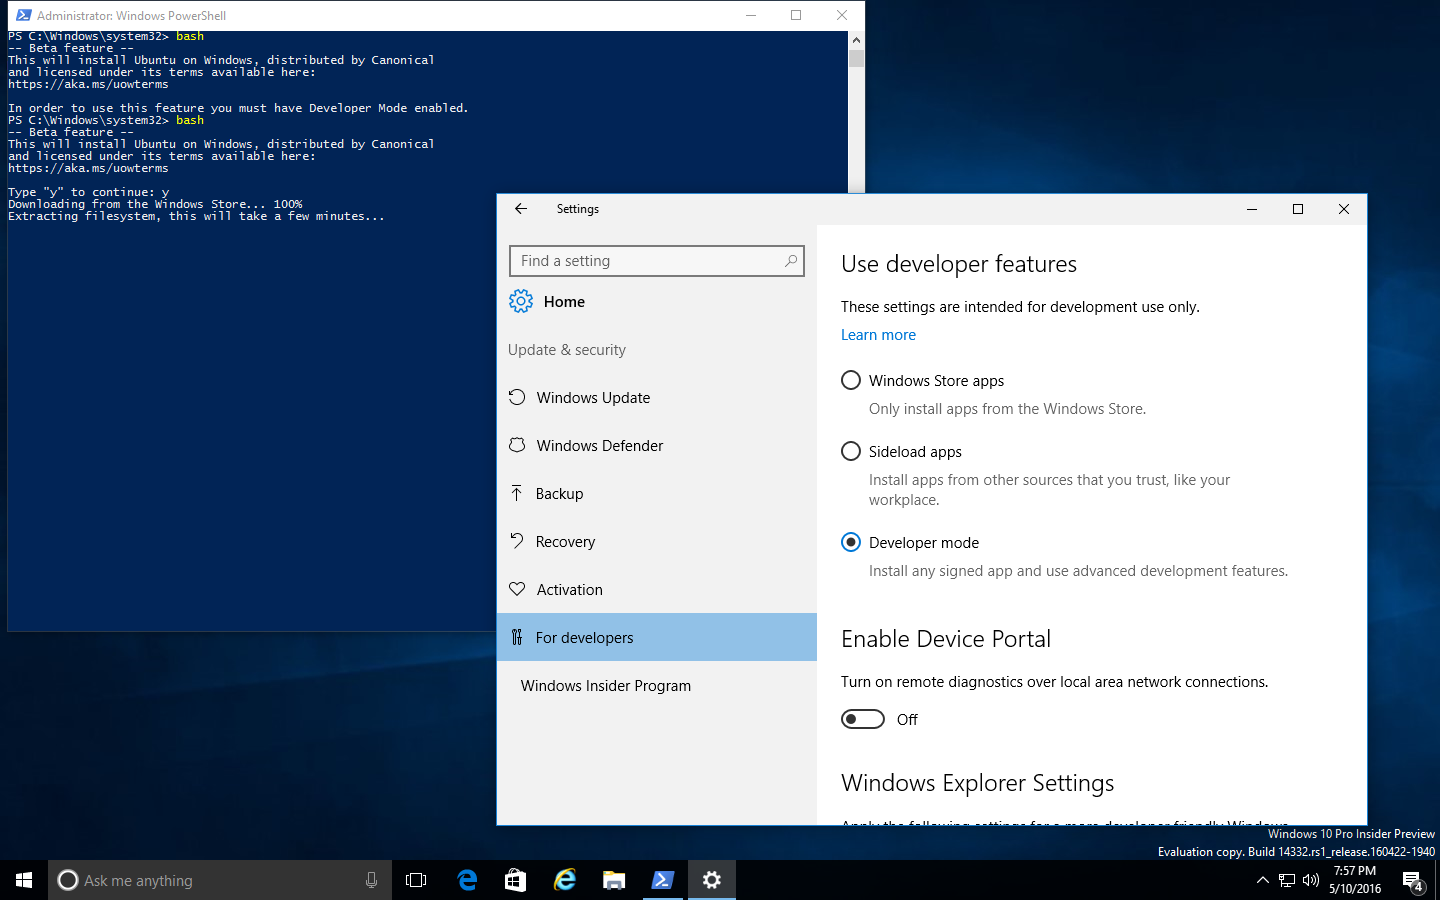
Task: Open Activation settings heart icon
Action: (x=517, y=589)
